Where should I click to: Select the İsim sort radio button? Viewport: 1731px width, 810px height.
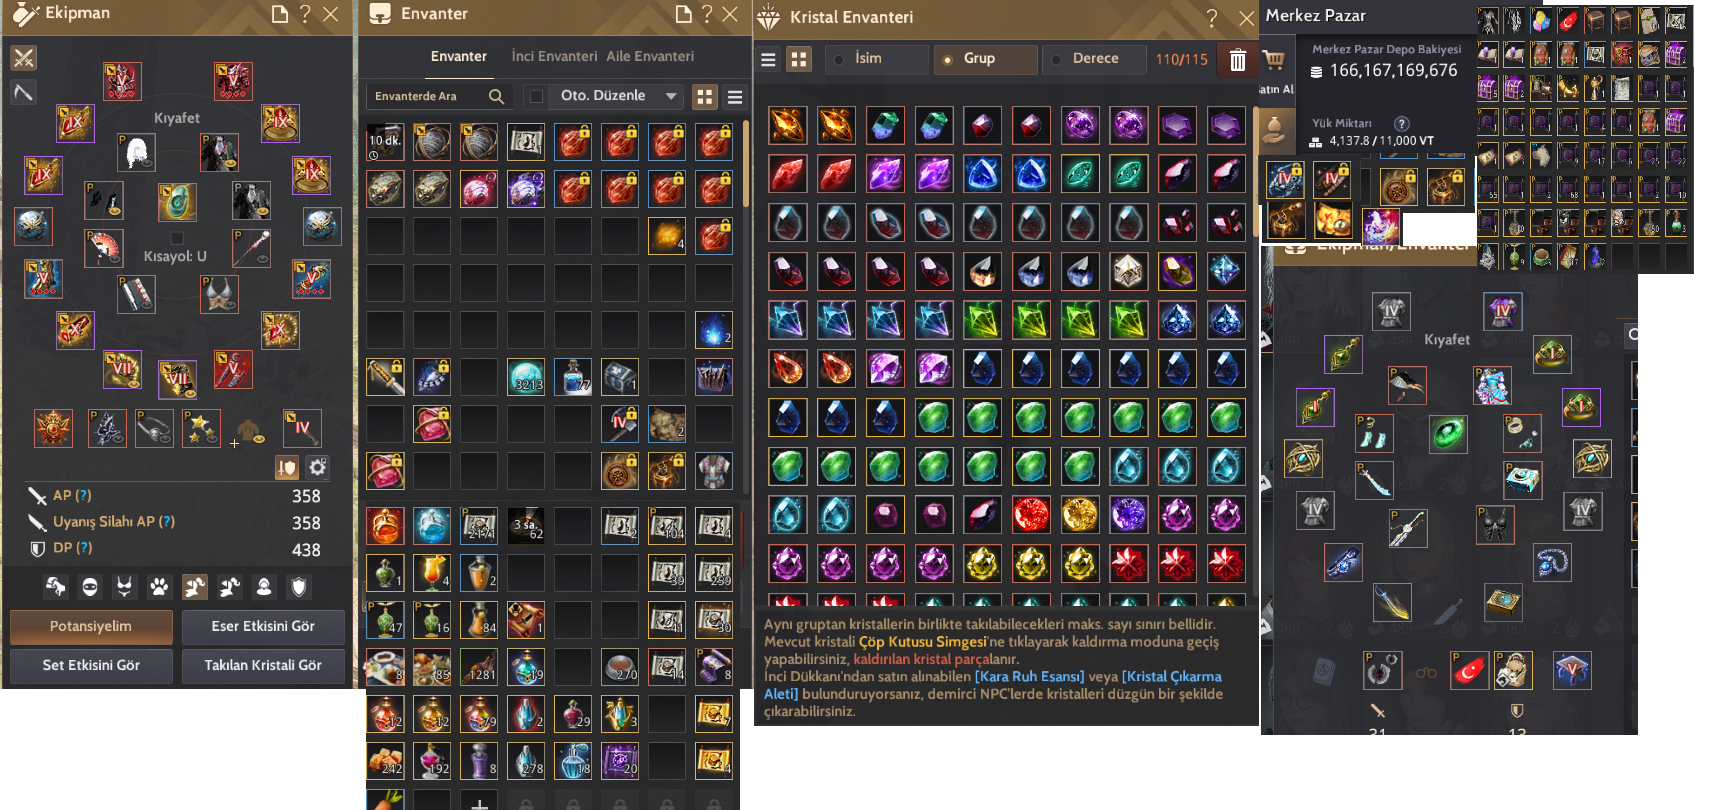click(x=839, y=59)
